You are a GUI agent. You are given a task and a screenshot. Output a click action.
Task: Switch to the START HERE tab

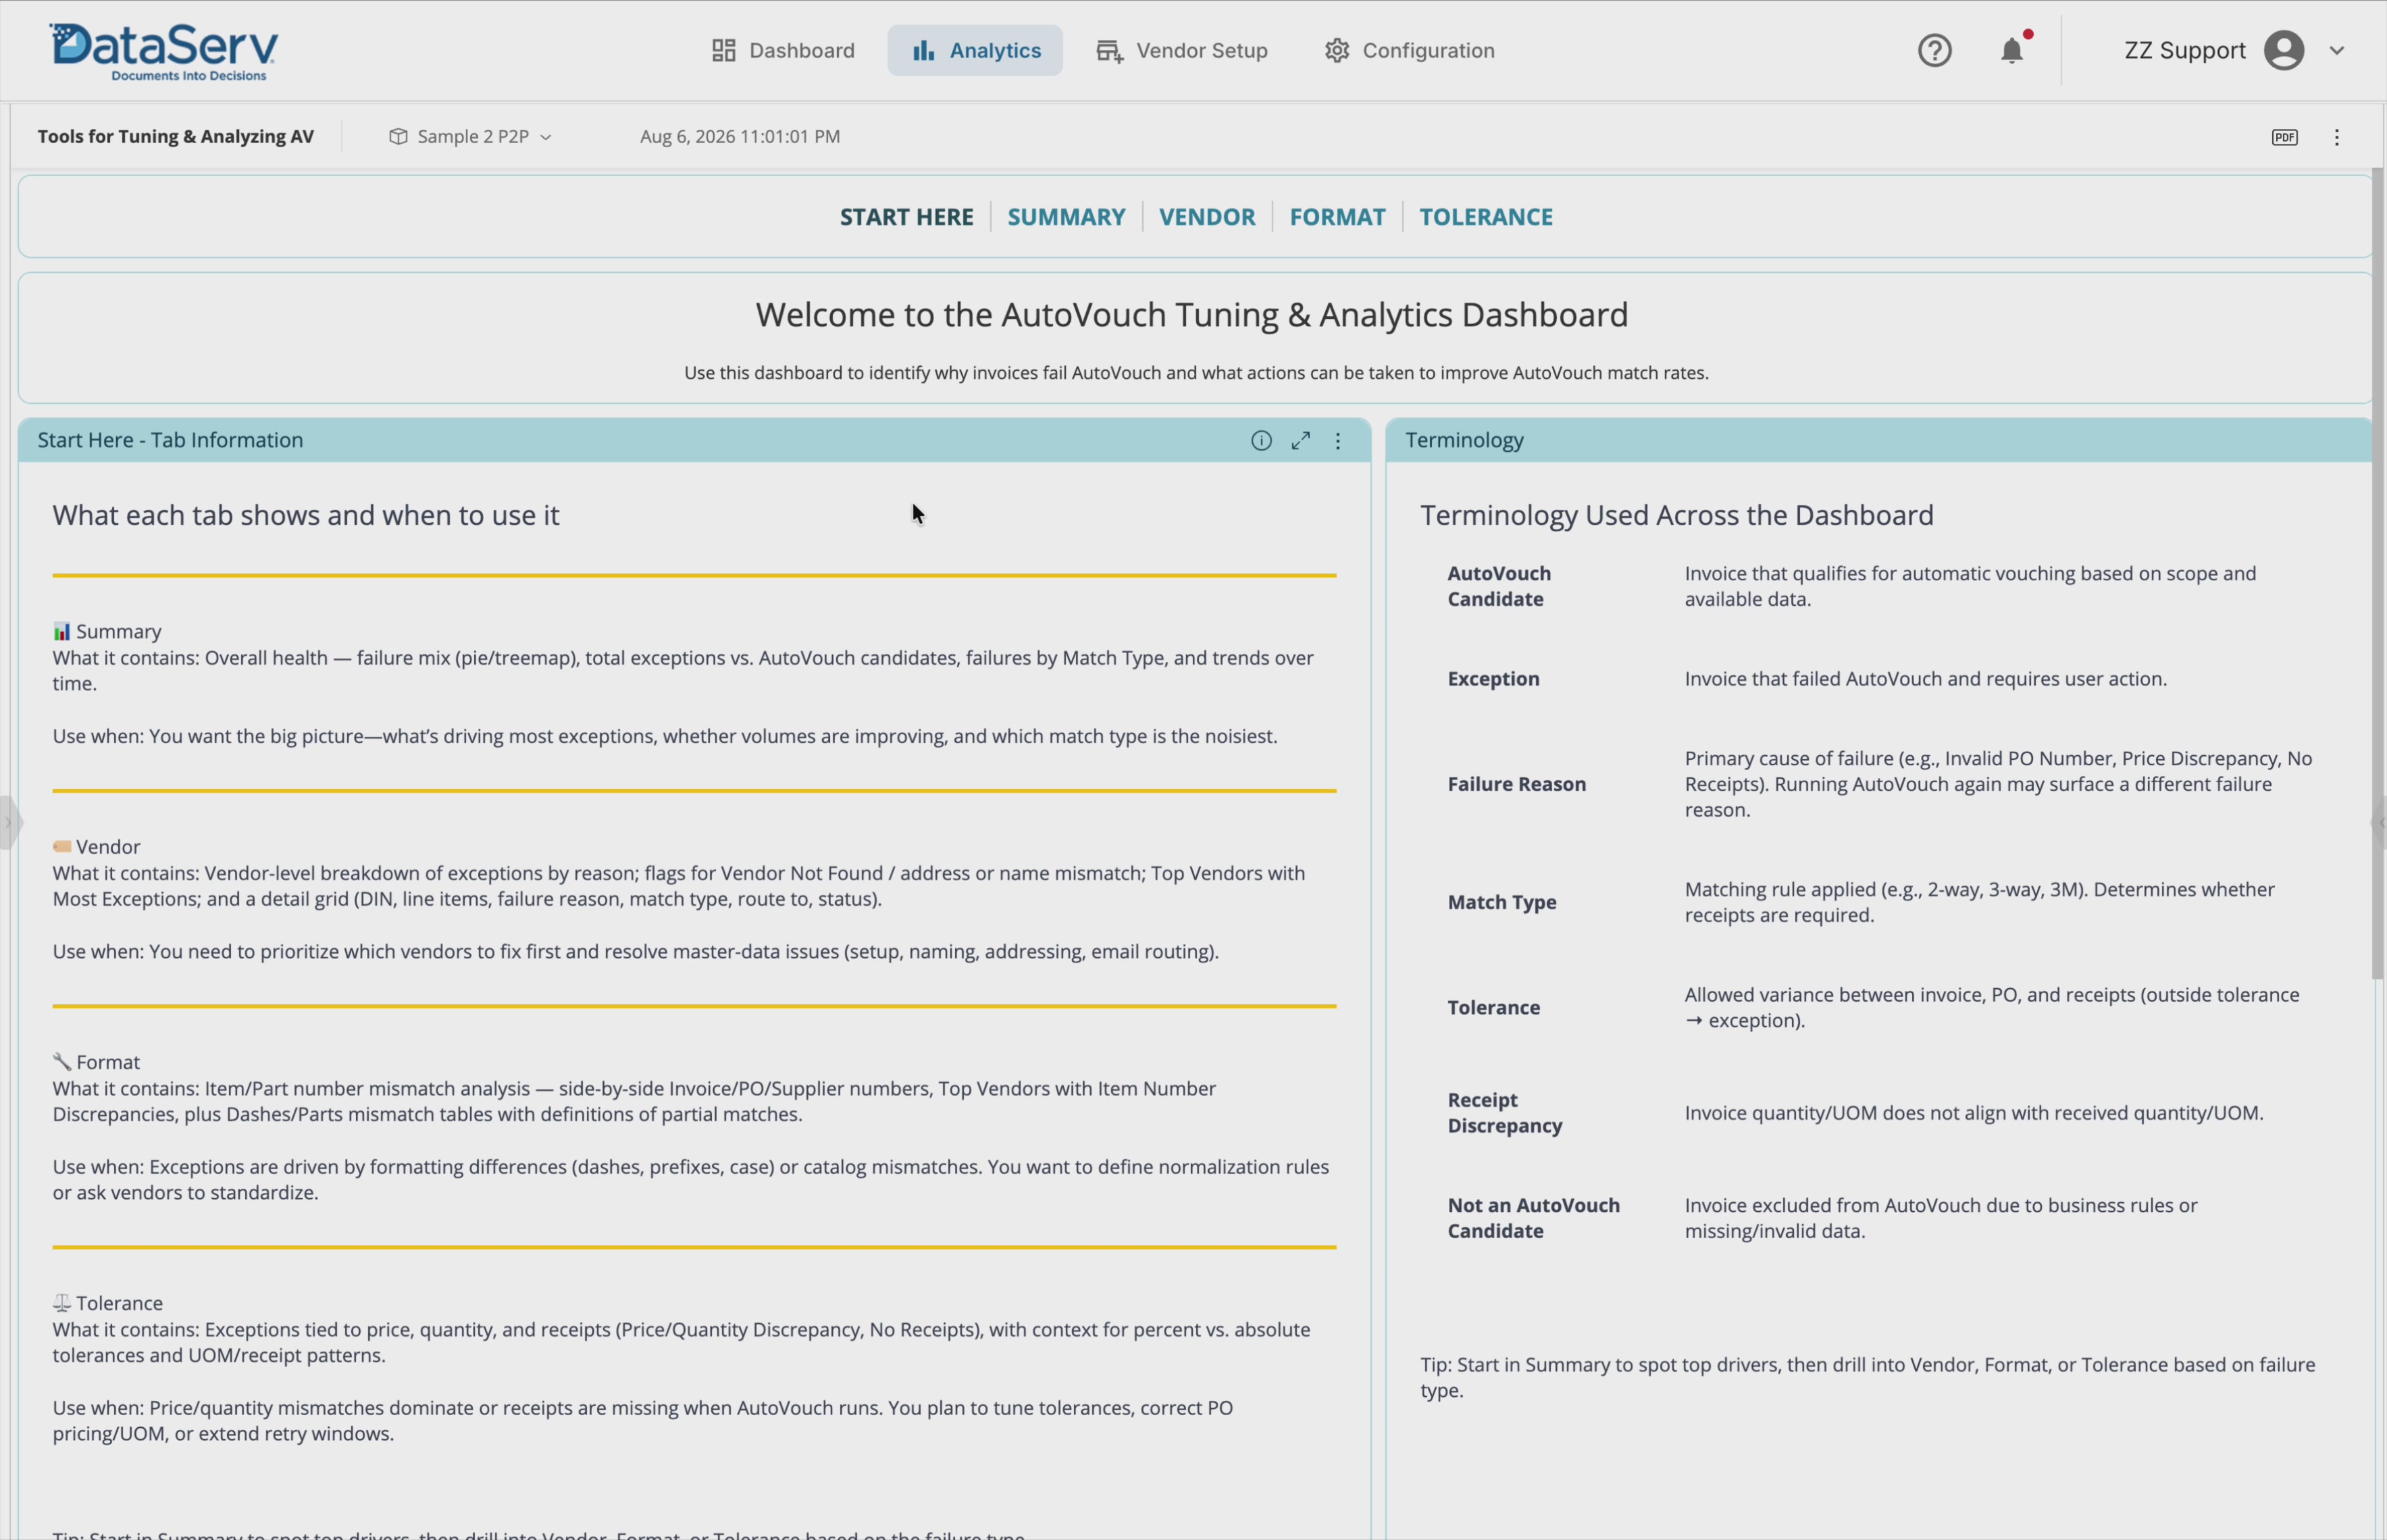coord(906,217)
